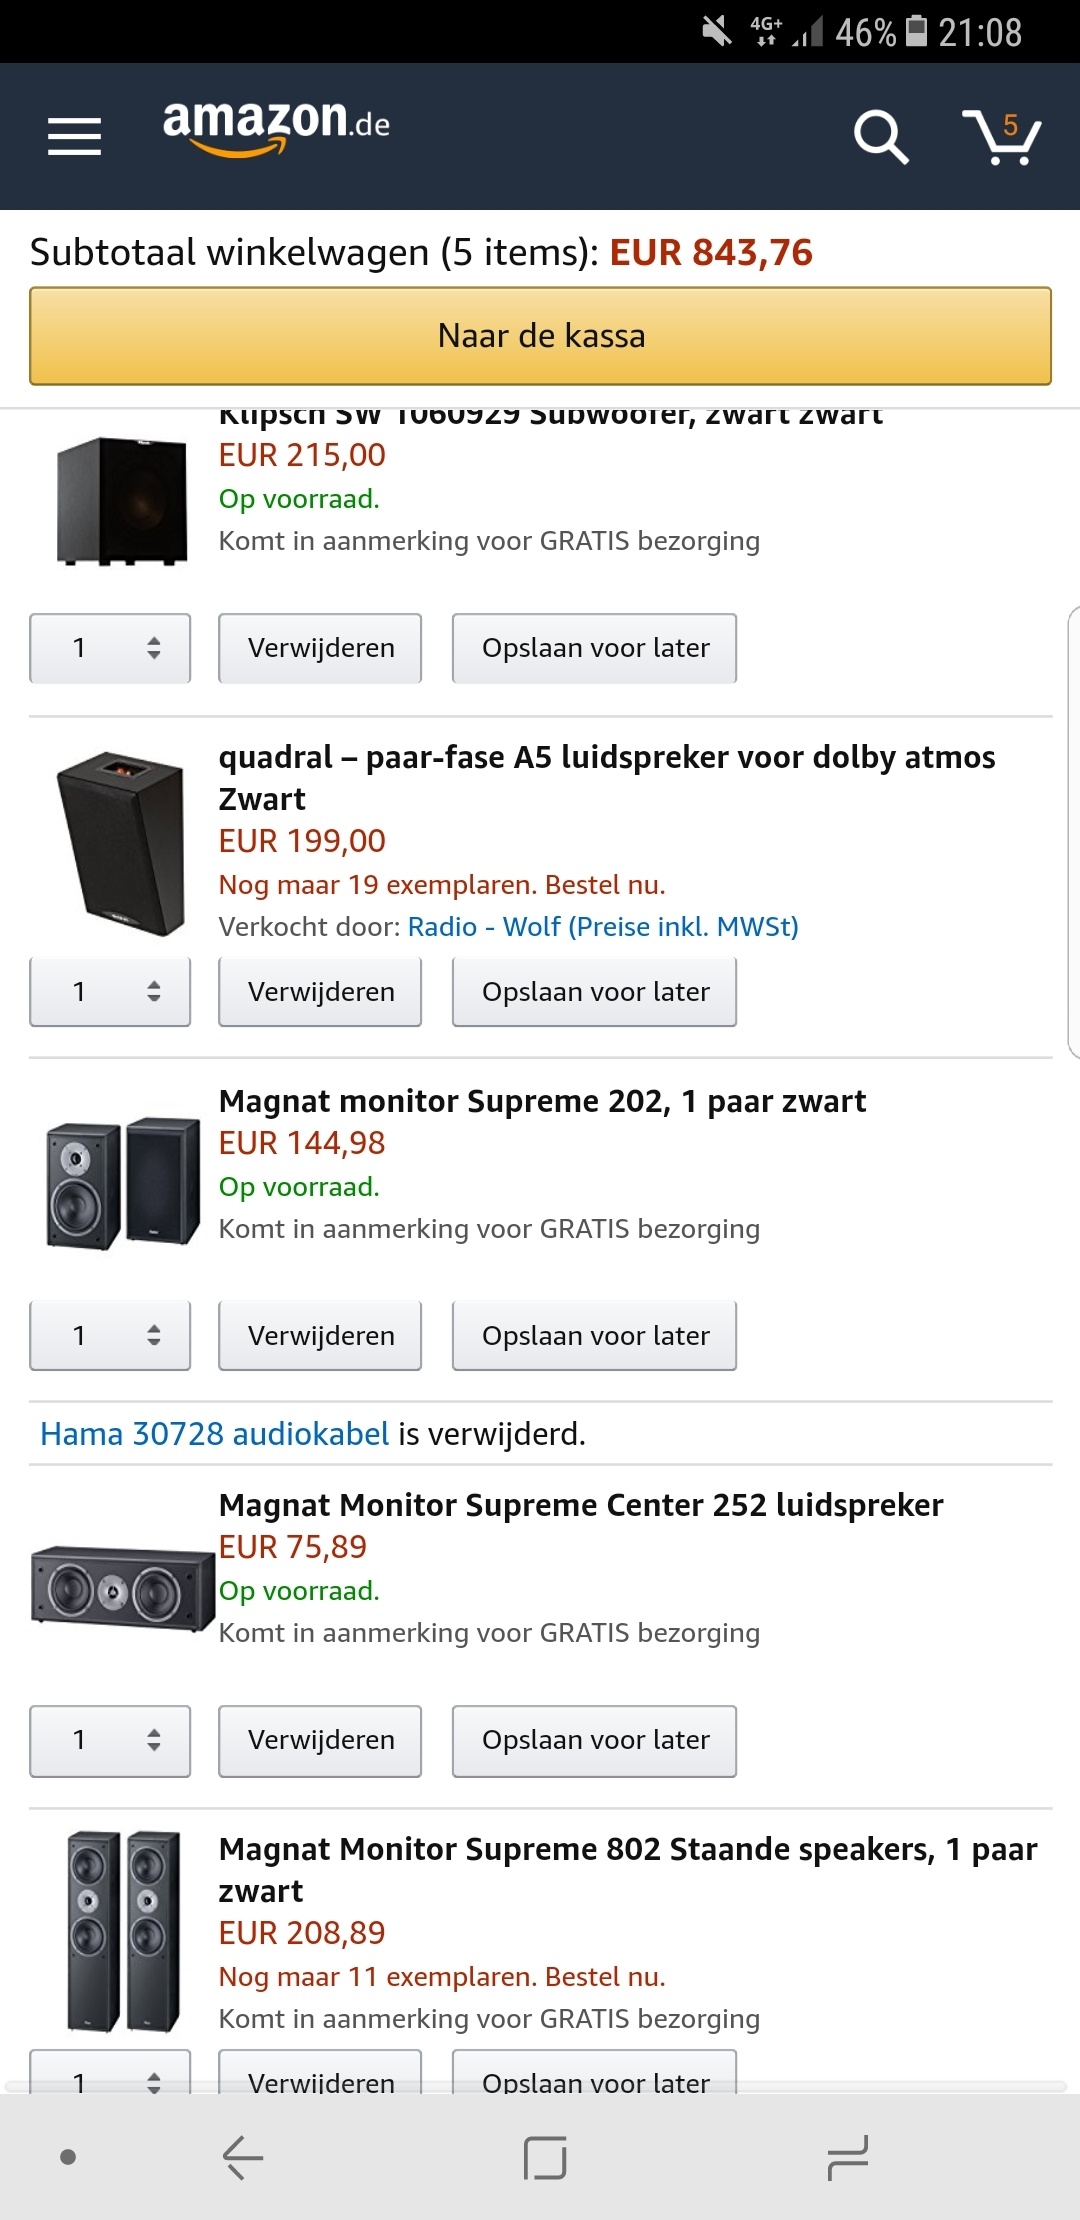Image resolution: width=1080 pixels, height=2220 pixels.
Task: Expand quantity selector for quadral A5 speaker
Action: [x=110, y=992]
